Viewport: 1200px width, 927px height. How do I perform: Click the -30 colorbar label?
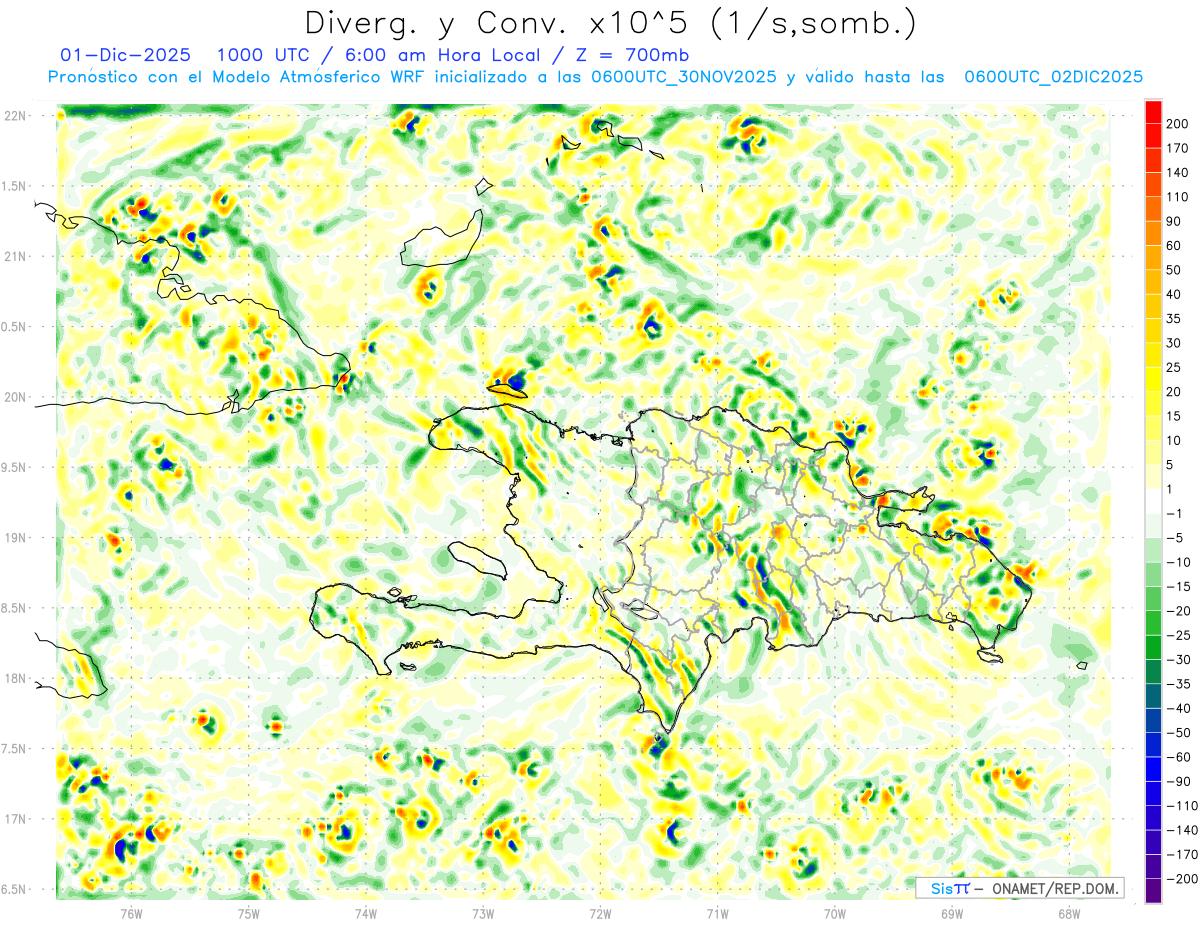pyautogui.click(x=1179, y=660)
